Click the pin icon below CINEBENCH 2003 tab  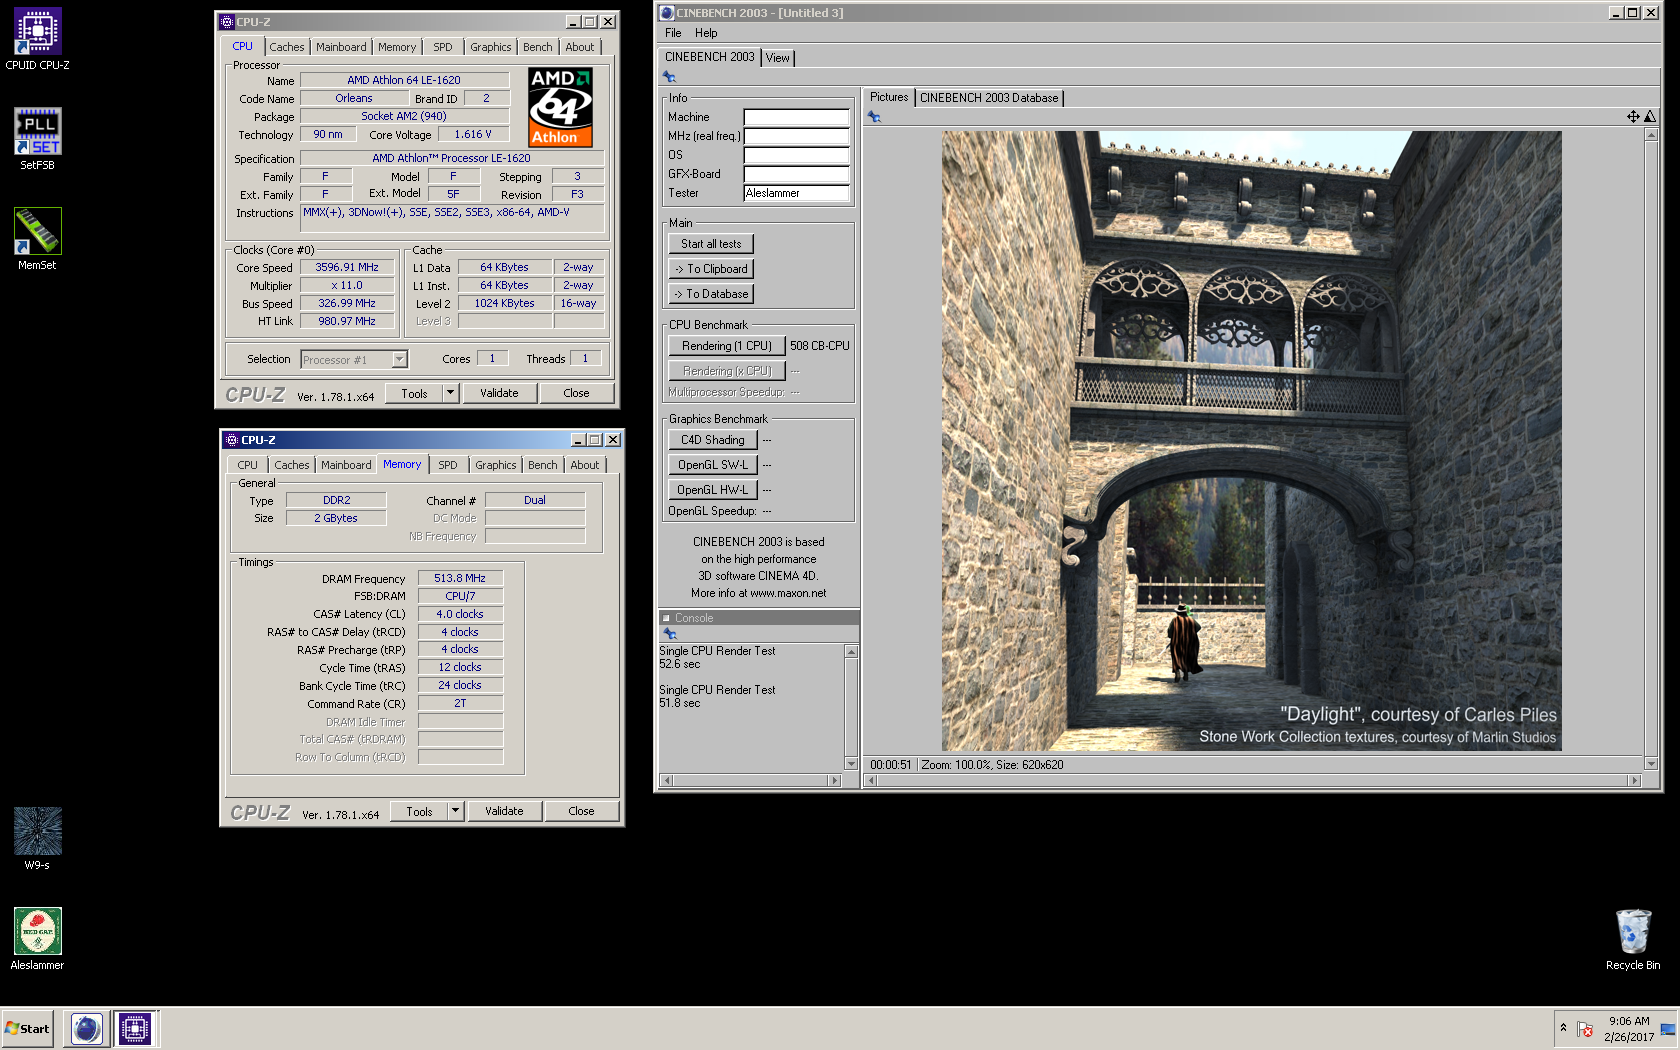point(669,77)
